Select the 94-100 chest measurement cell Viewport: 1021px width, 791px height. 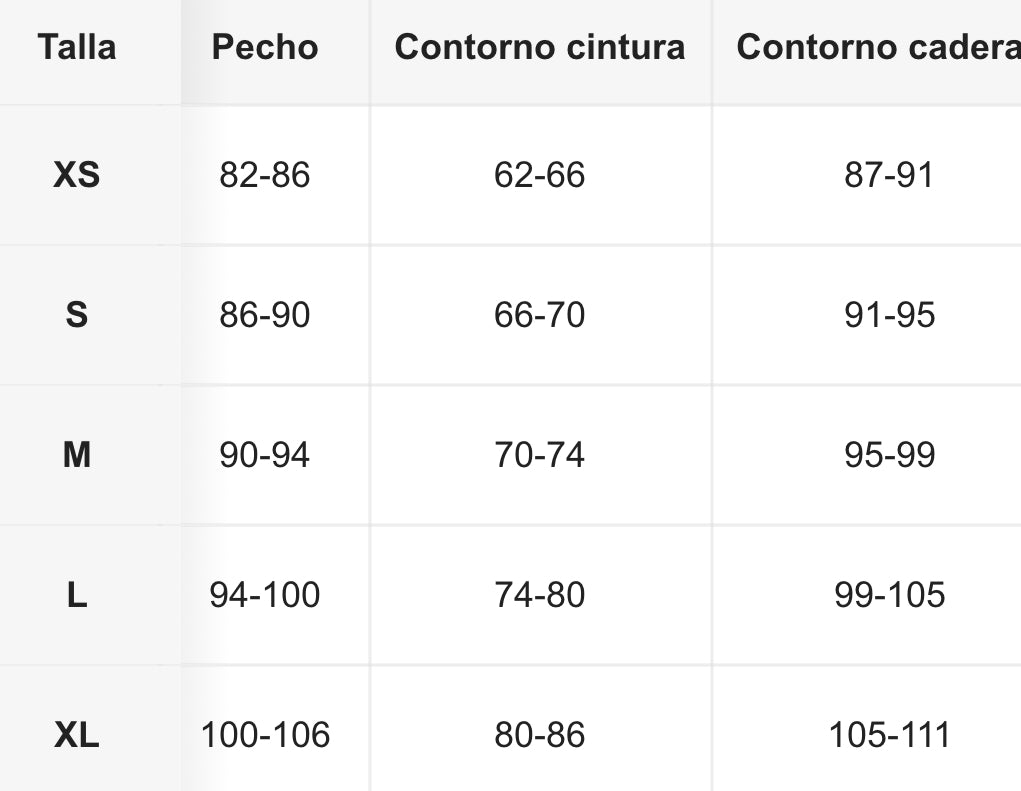point(265,595)
